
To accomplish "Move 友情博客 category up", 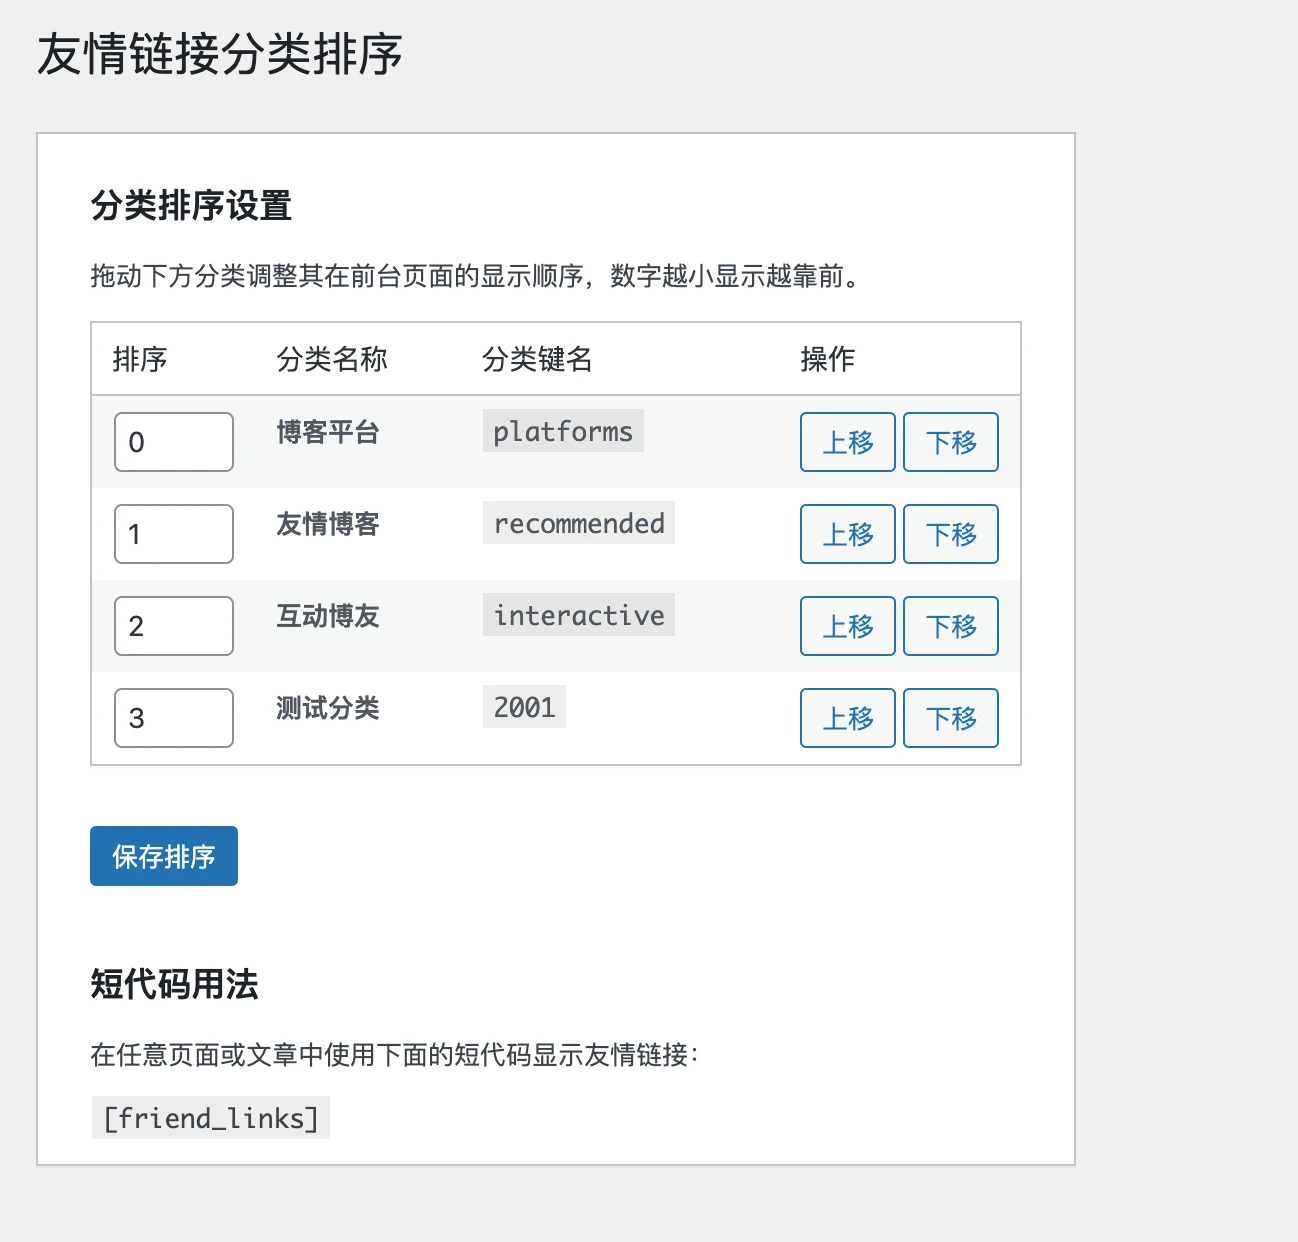I will [847, 534].
